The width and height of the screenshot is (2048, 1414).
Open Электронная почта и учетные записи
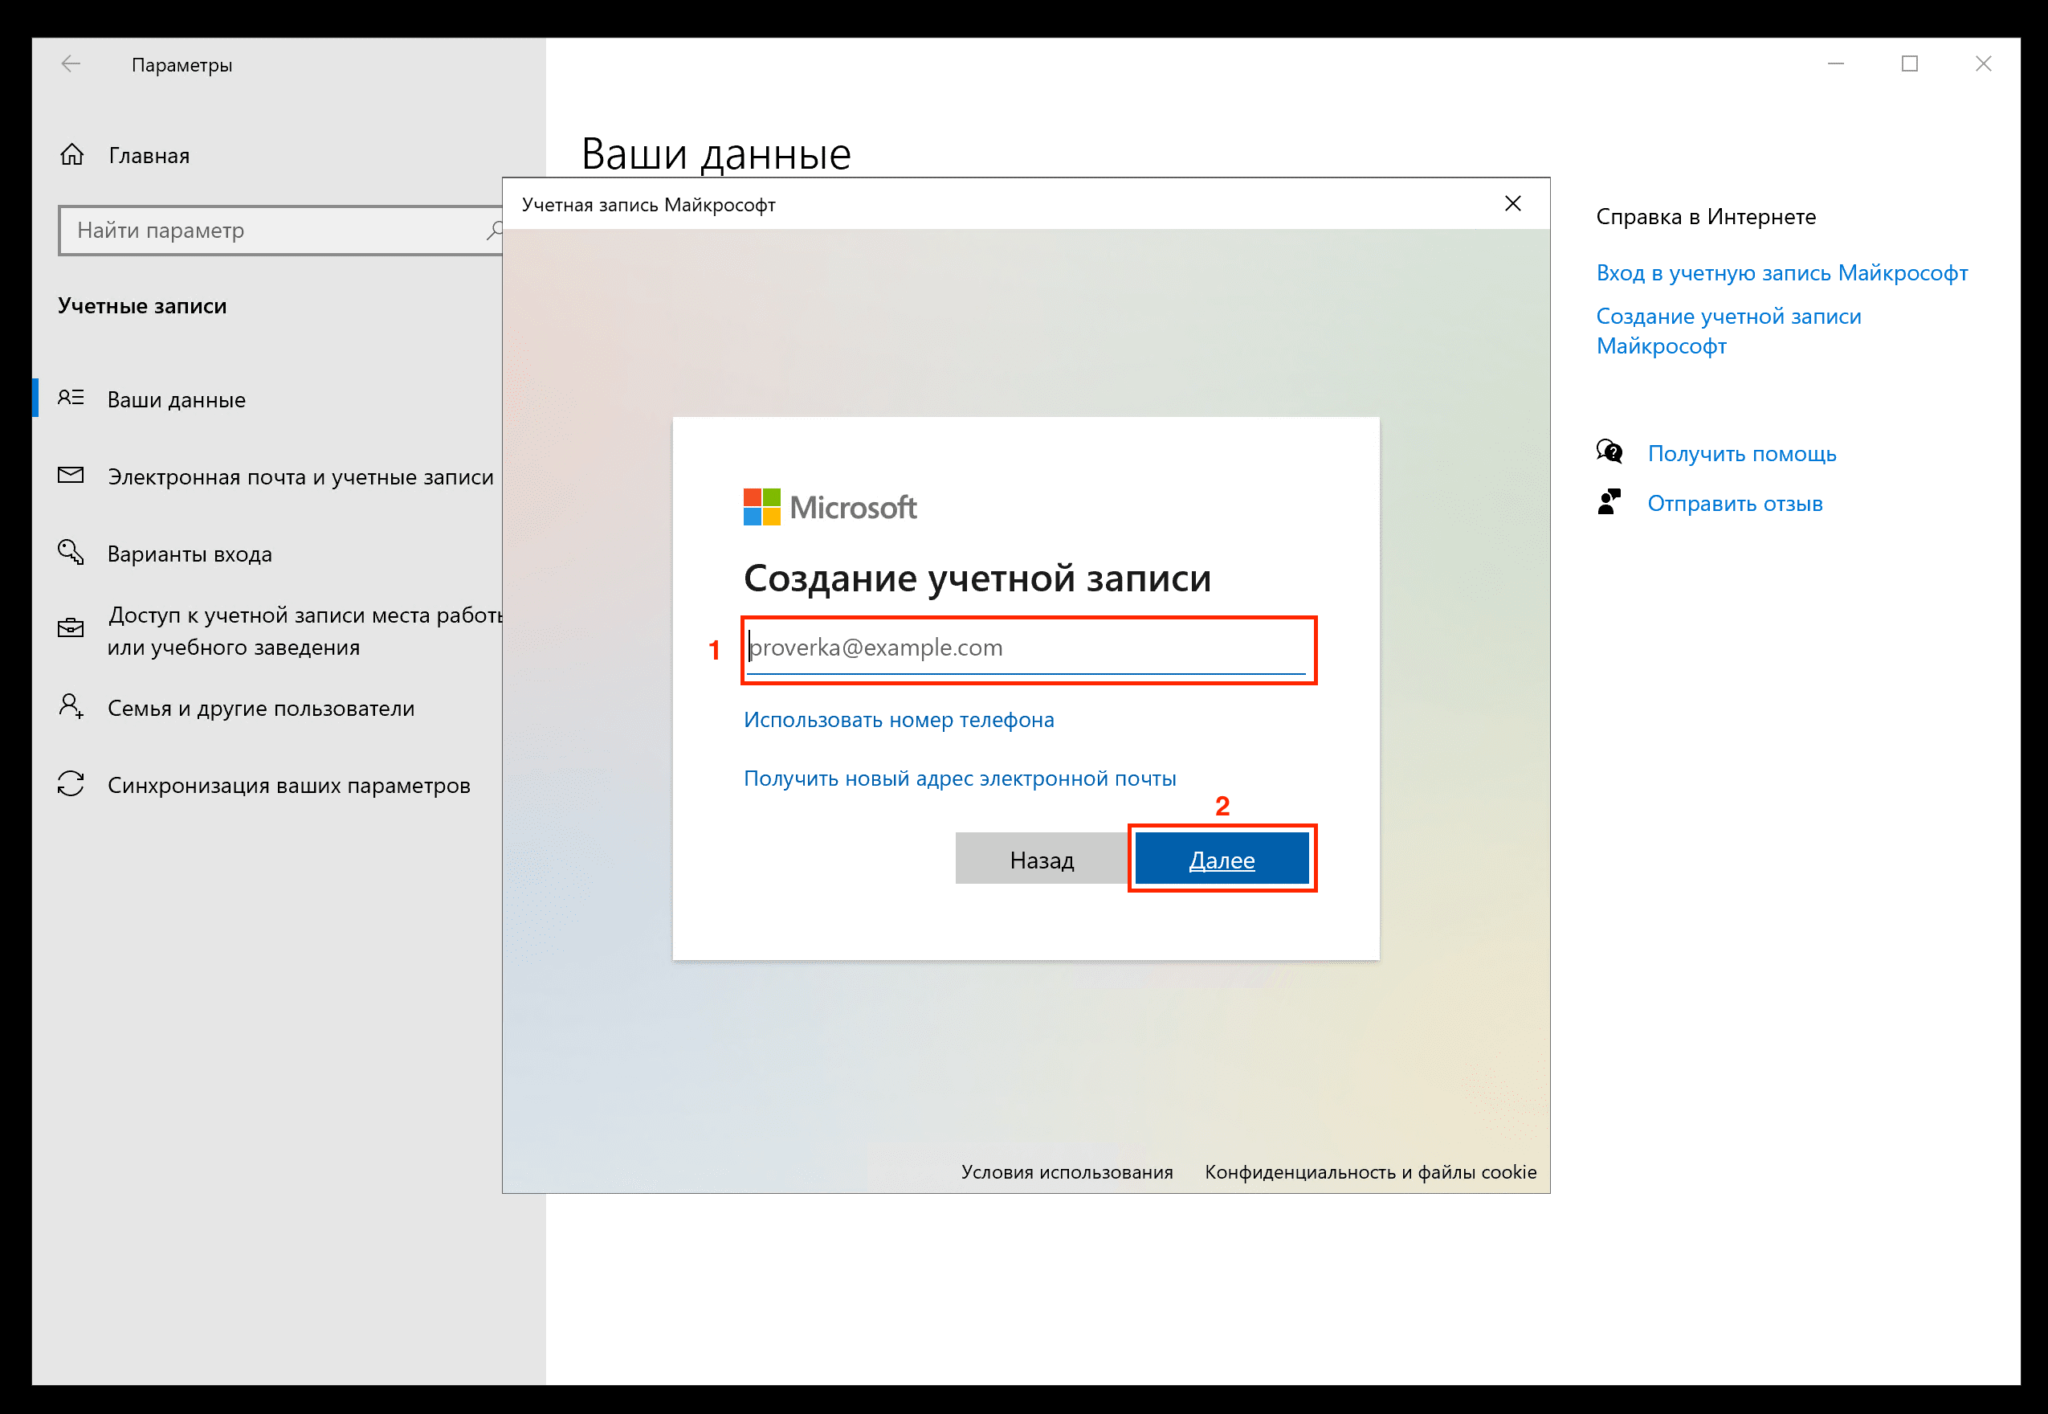pyautogui.click(x=300, y=477)
